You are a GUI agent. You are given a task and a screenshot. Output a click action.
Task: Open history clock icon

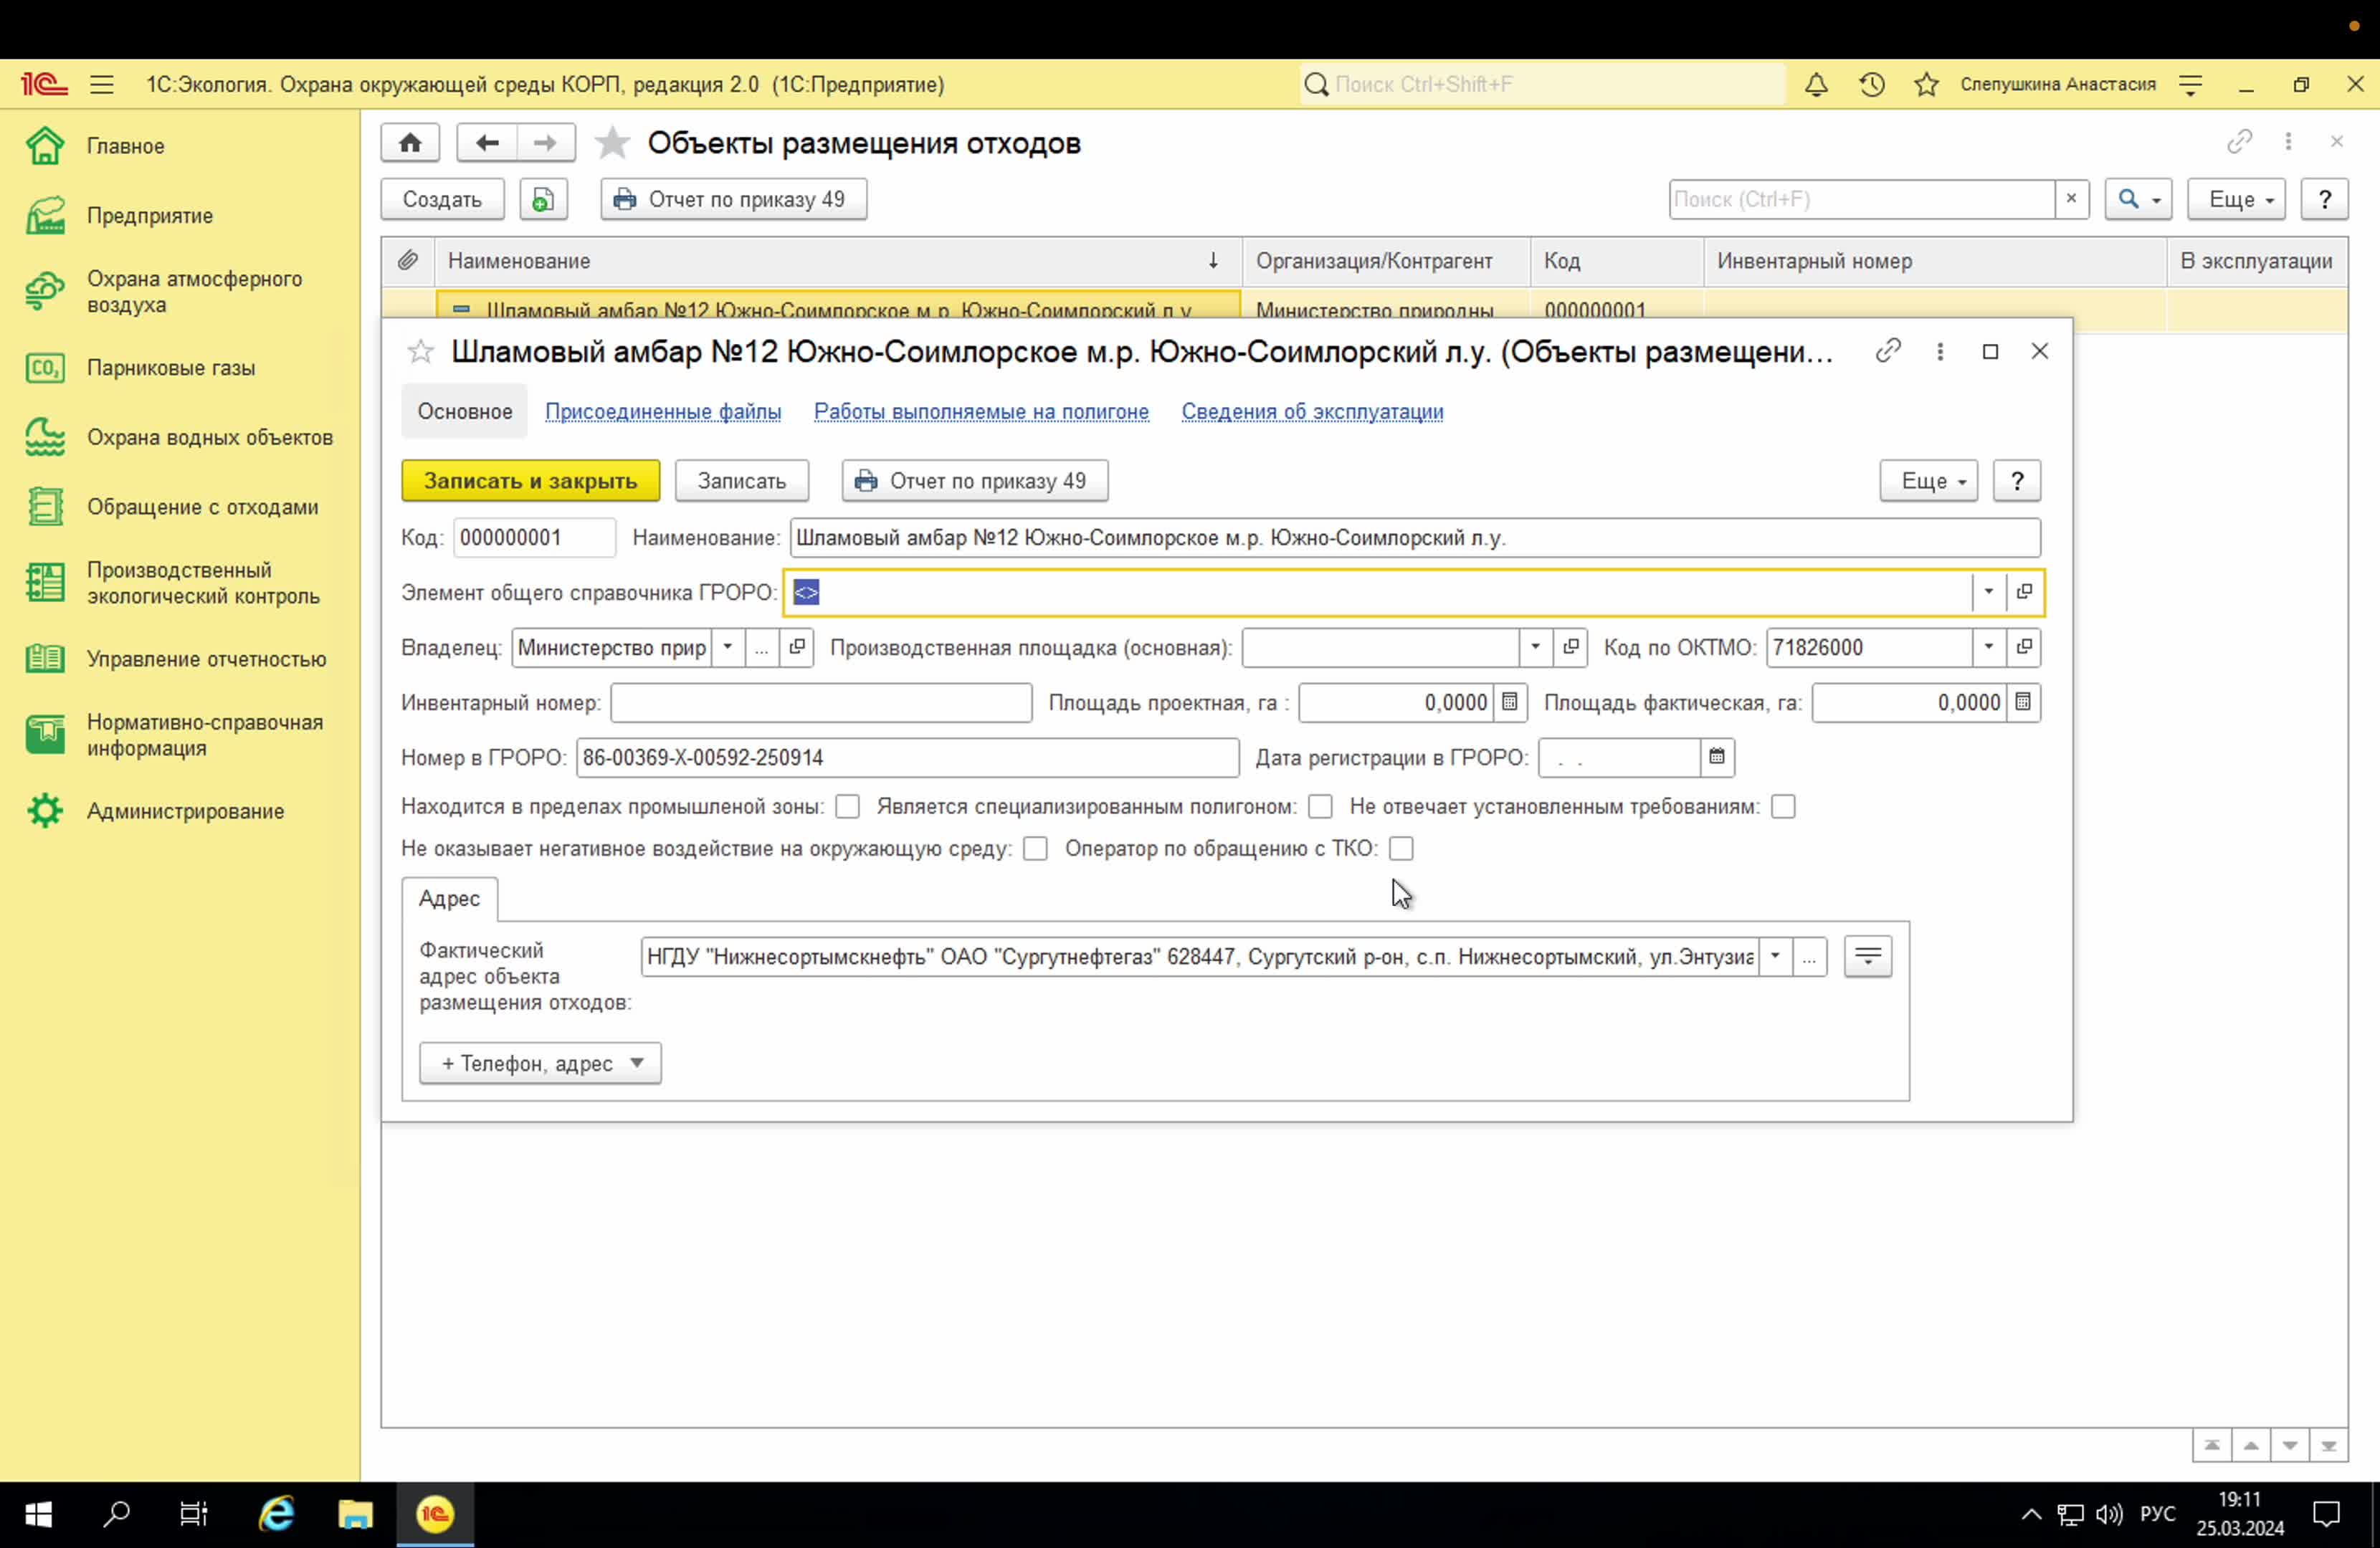pos(1872,85)
